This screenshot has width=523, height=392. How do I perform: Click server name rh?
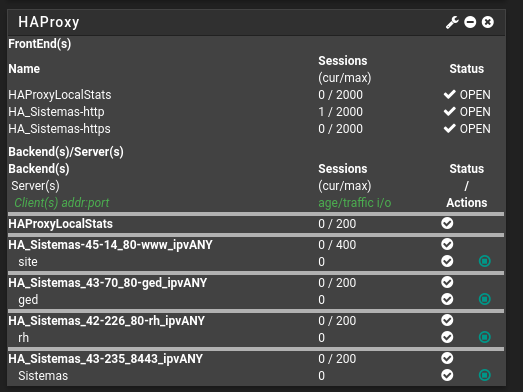coord(23,338)
